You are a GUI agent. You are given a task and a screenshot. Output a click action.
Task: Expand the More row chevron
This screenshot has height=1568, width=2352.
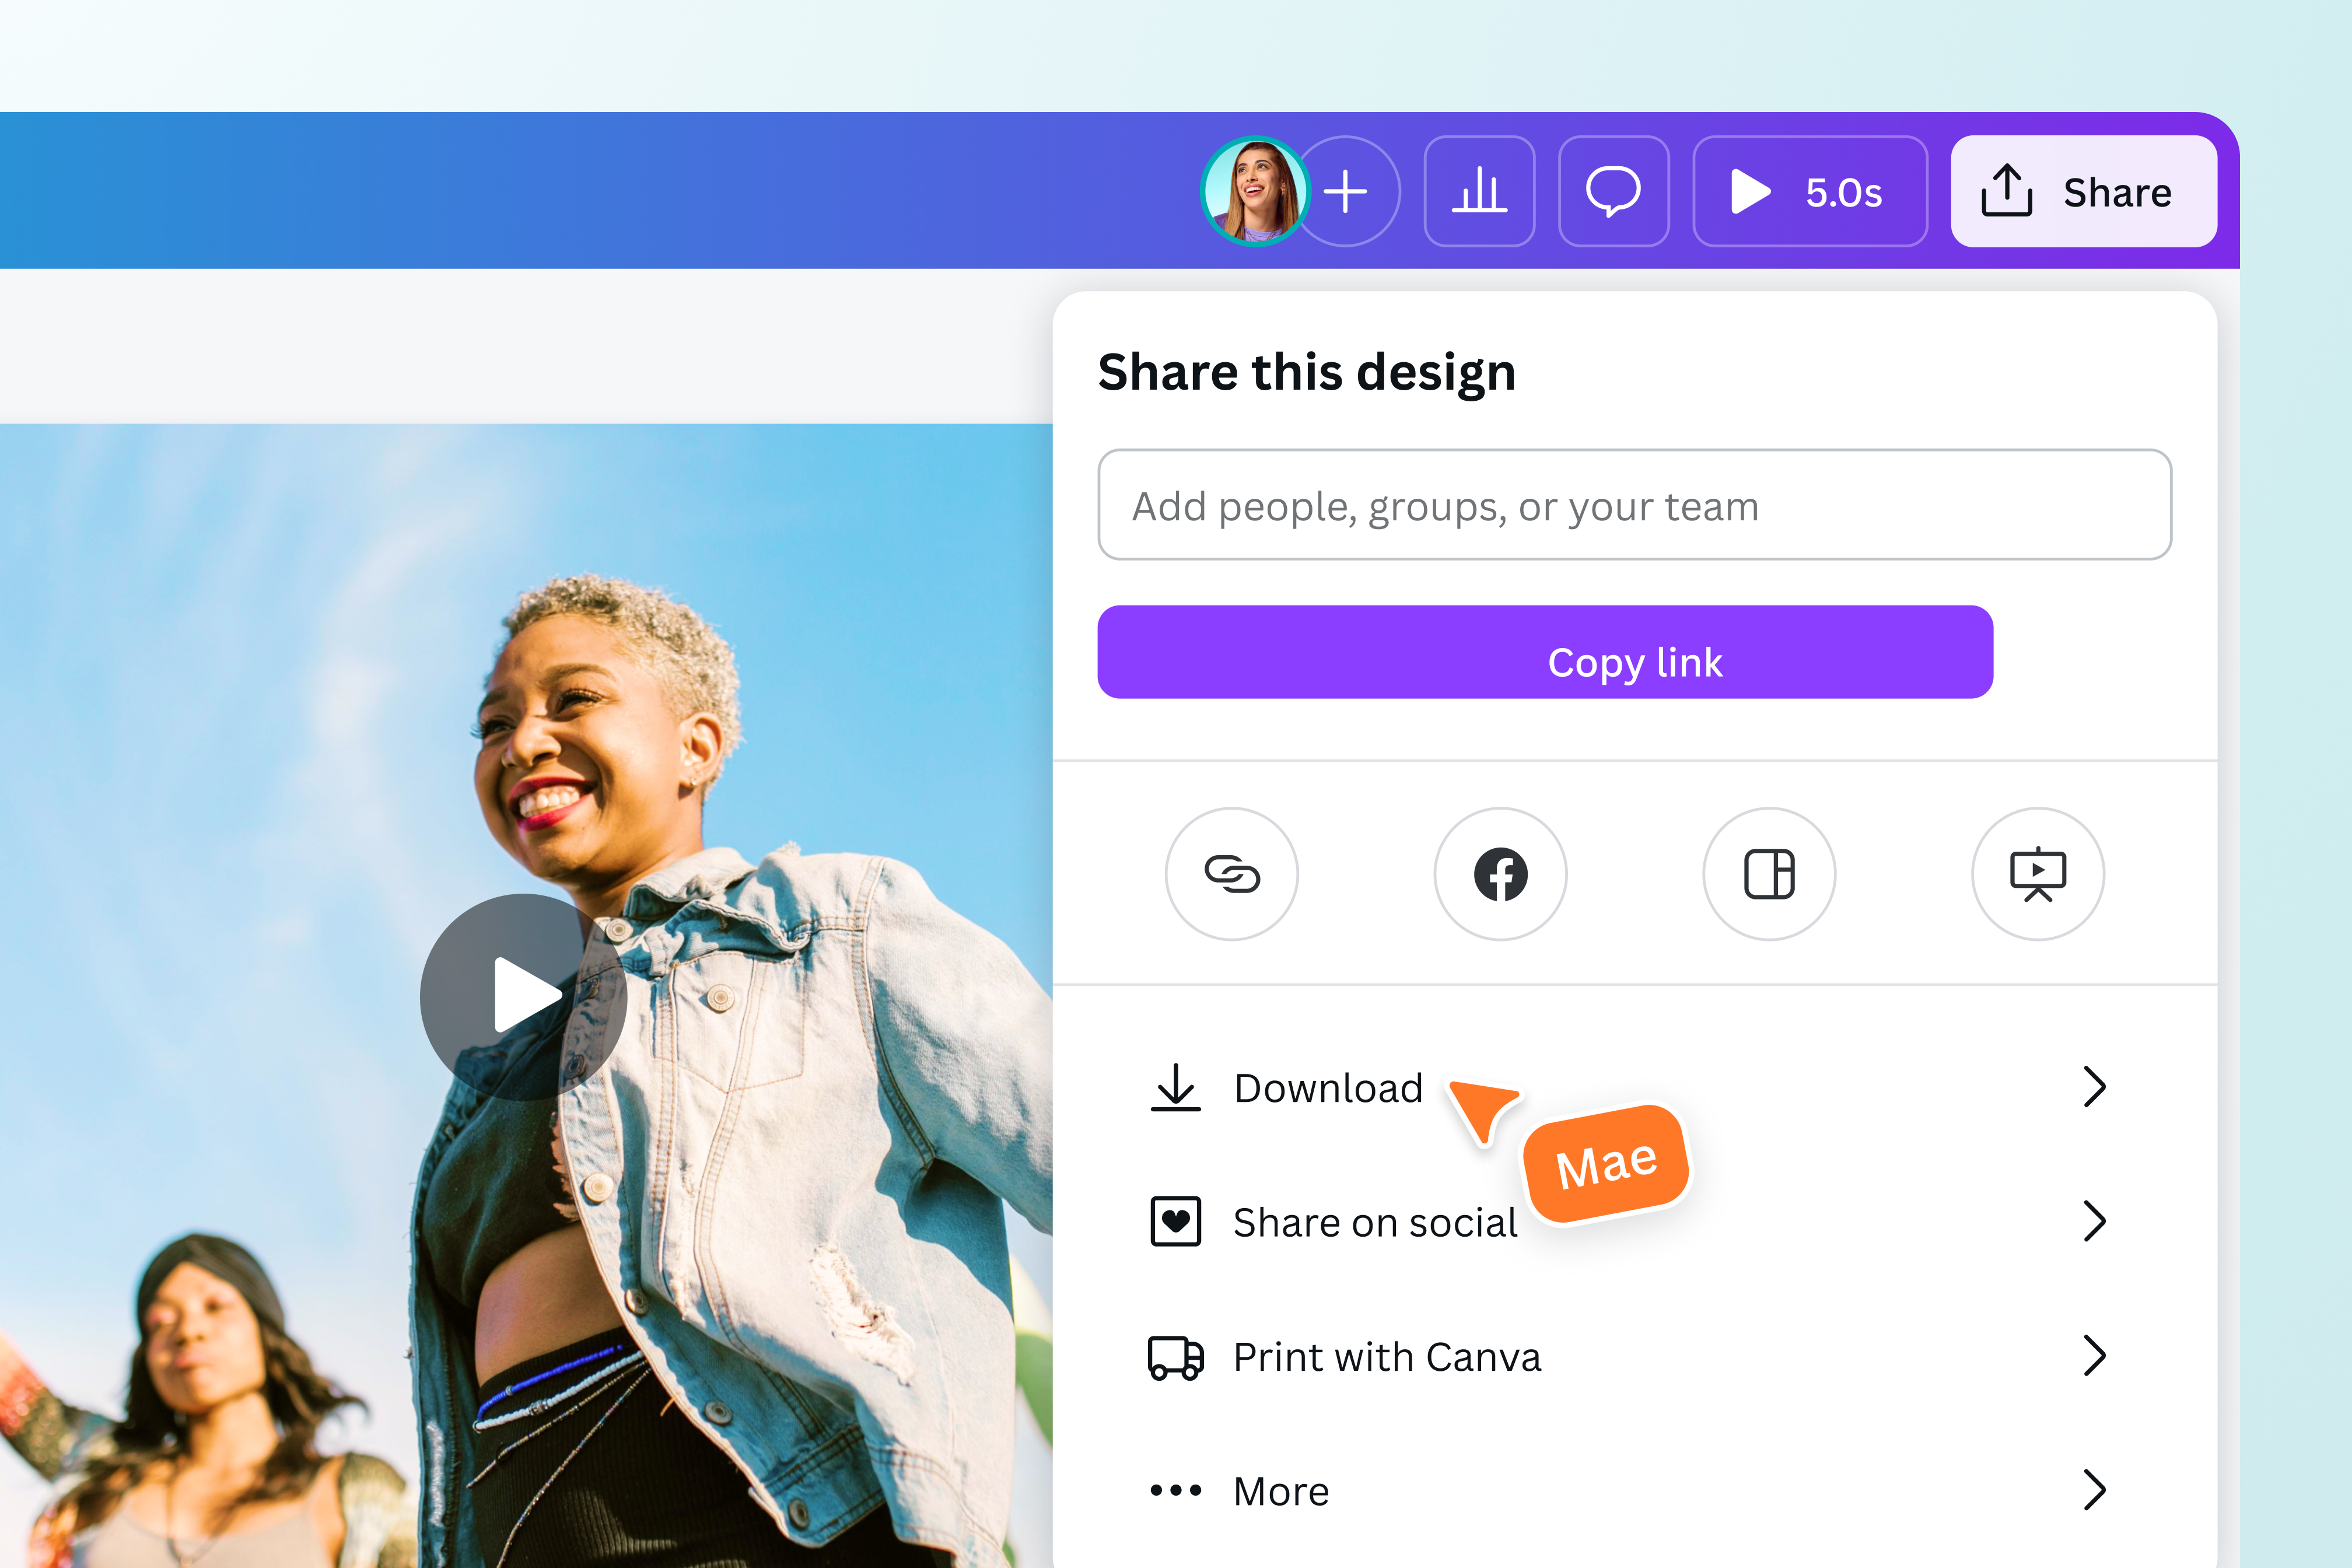coord(2094,1490)
